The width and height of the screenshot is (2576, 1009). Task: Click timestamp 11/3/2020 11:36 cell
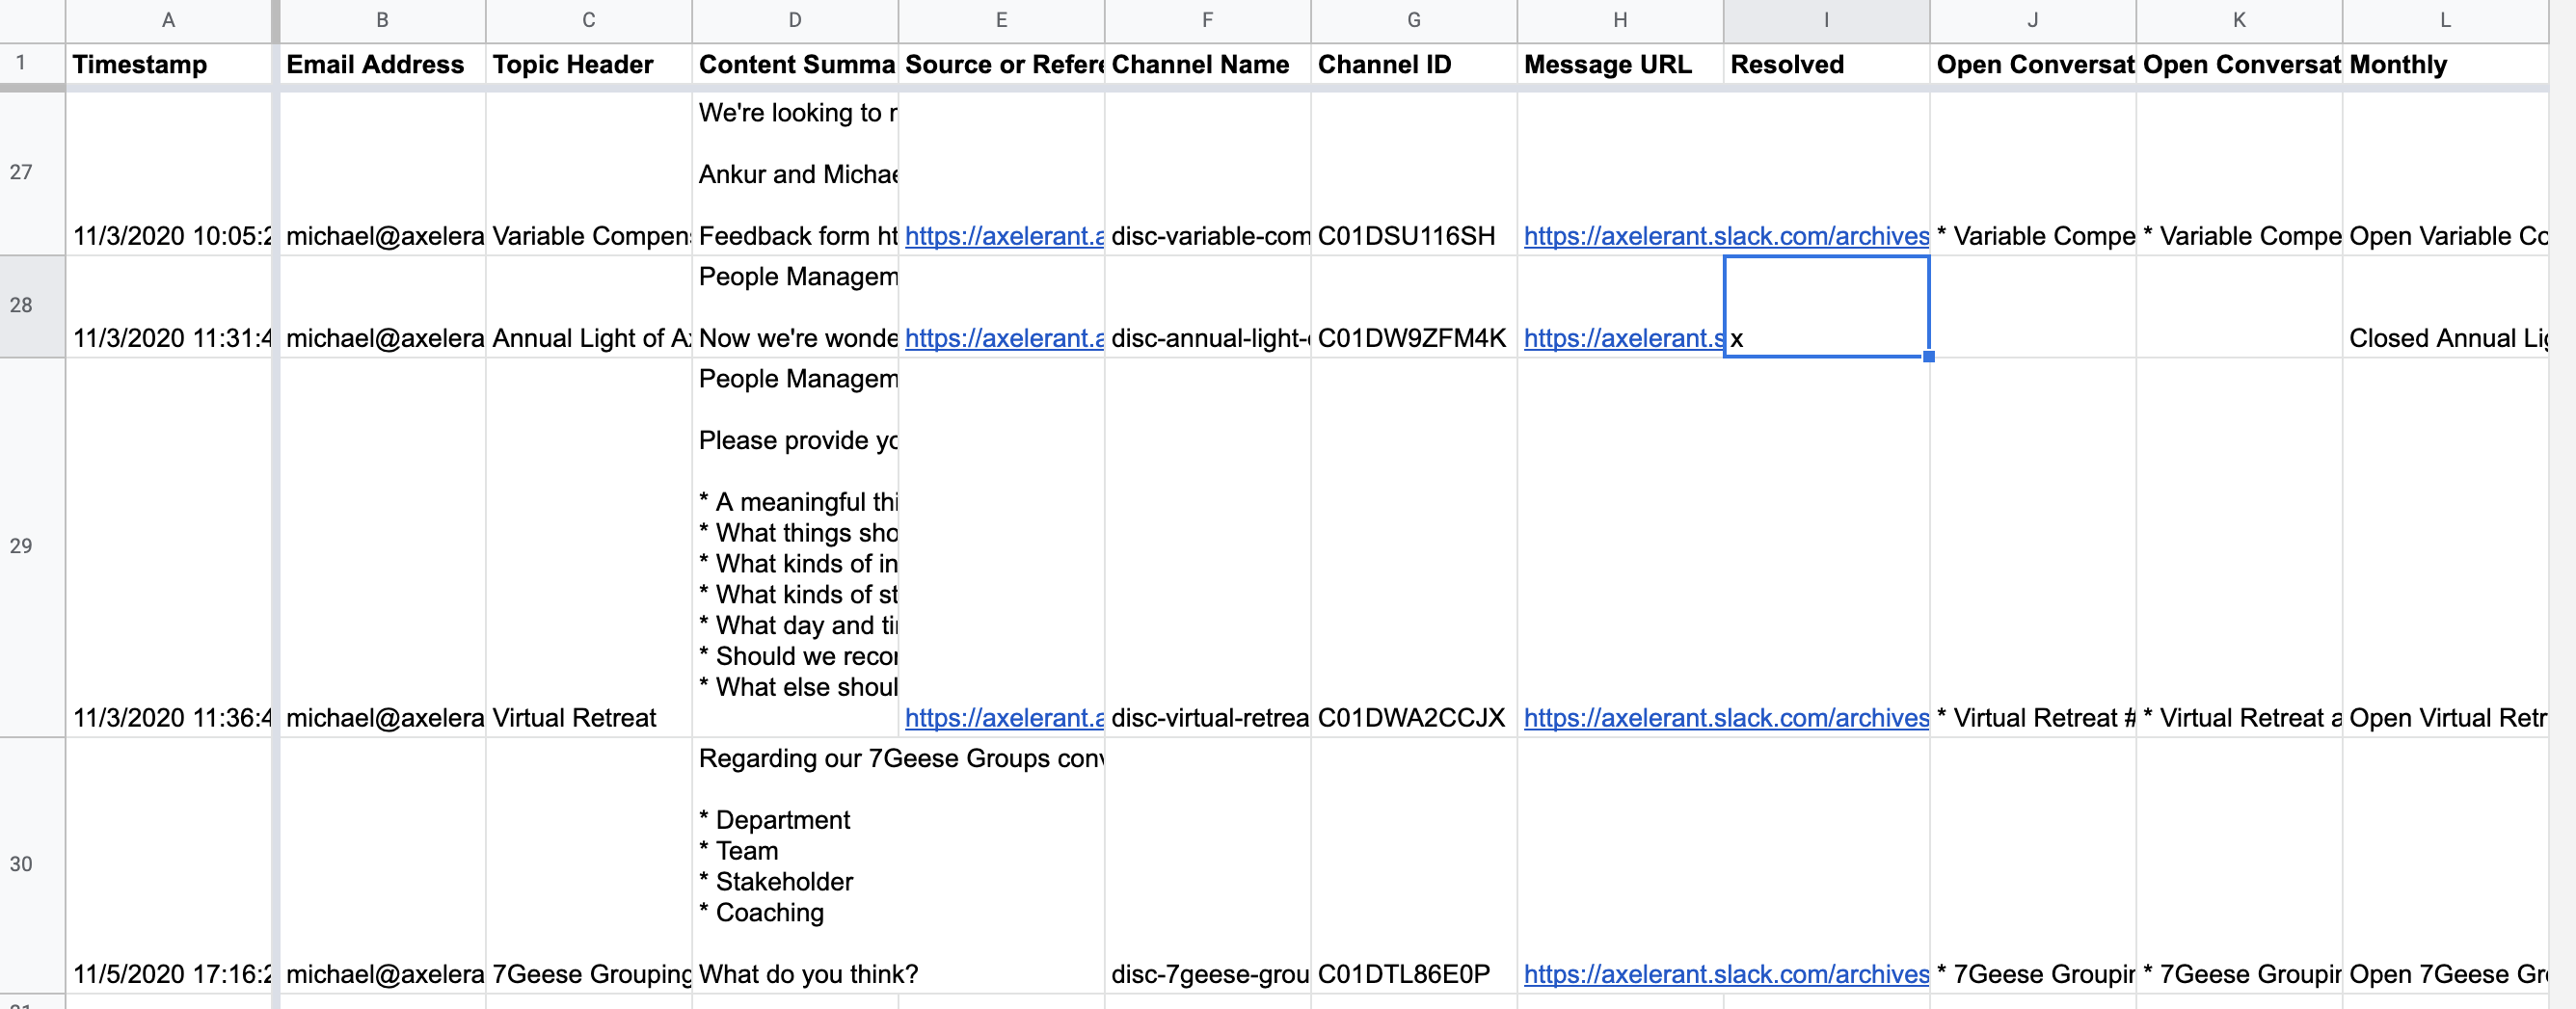point(168,547)
